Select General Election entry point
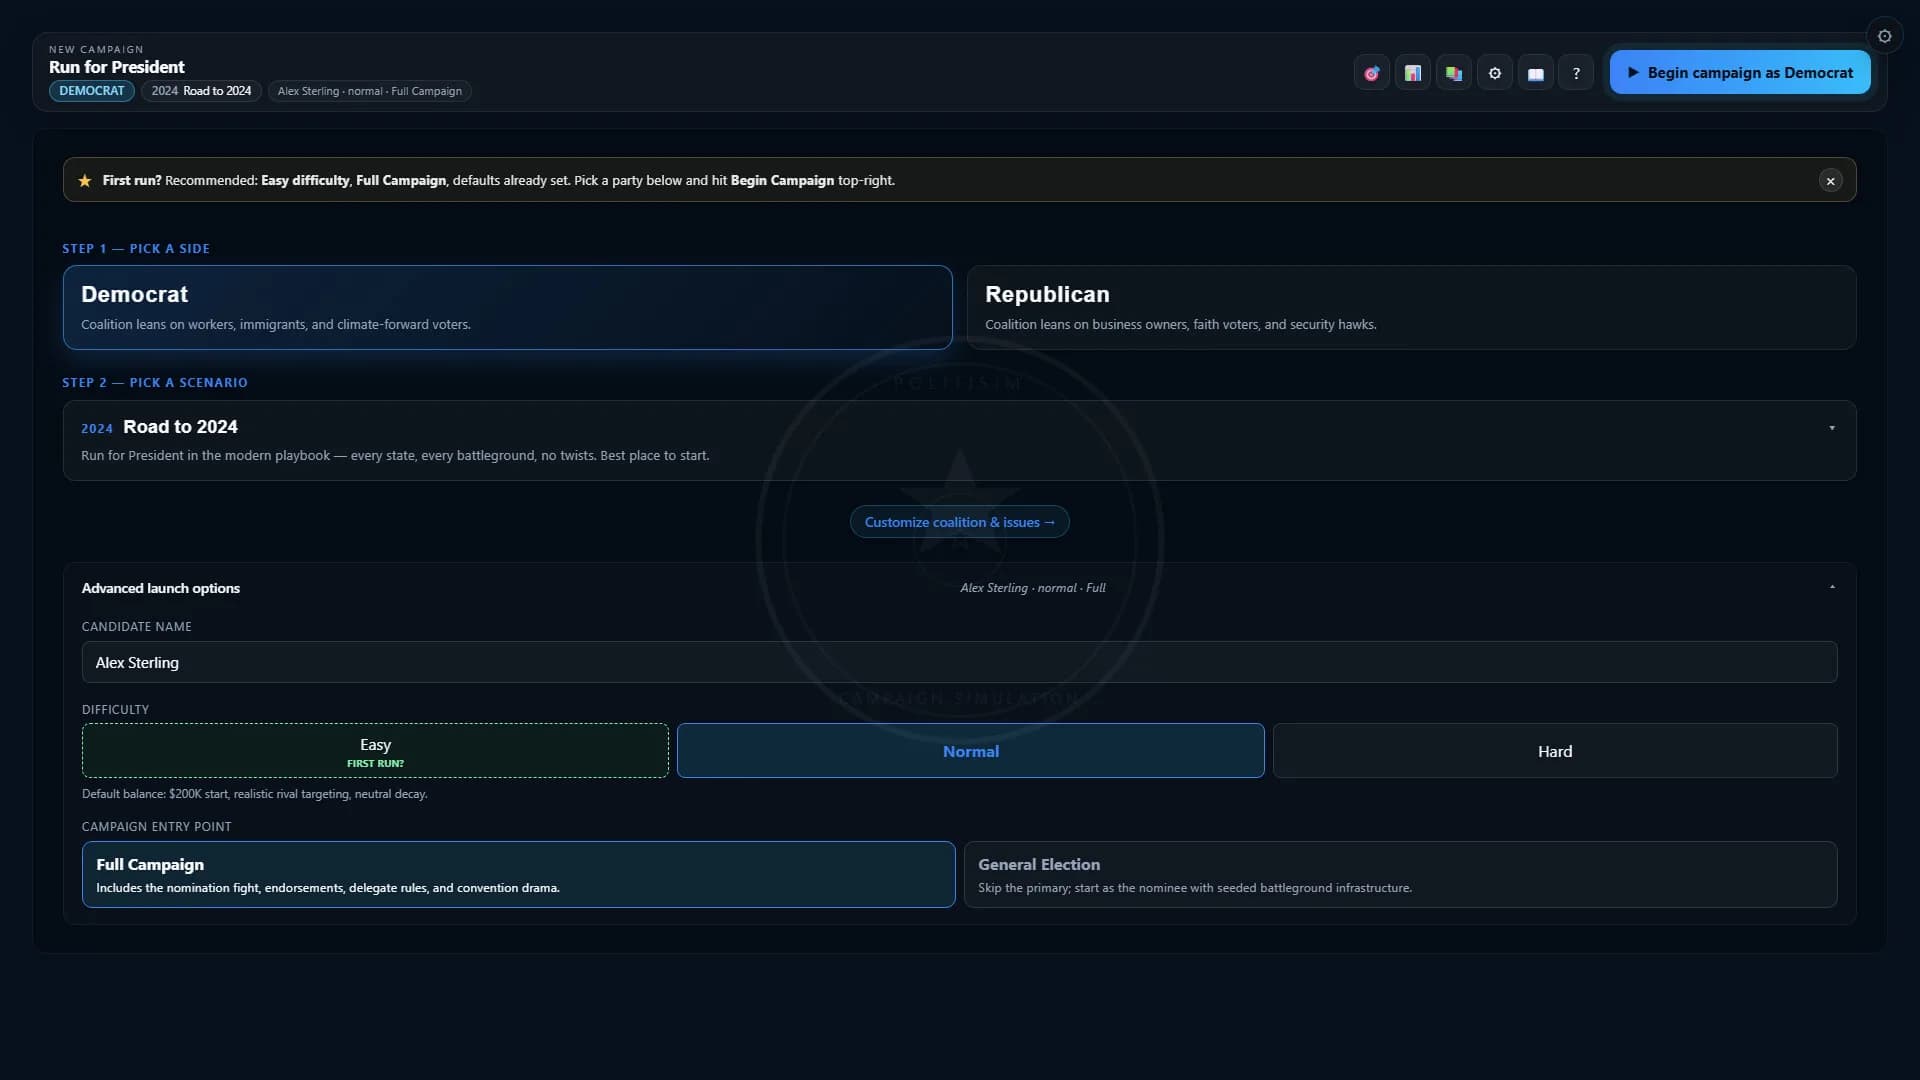 point(1400,875)
